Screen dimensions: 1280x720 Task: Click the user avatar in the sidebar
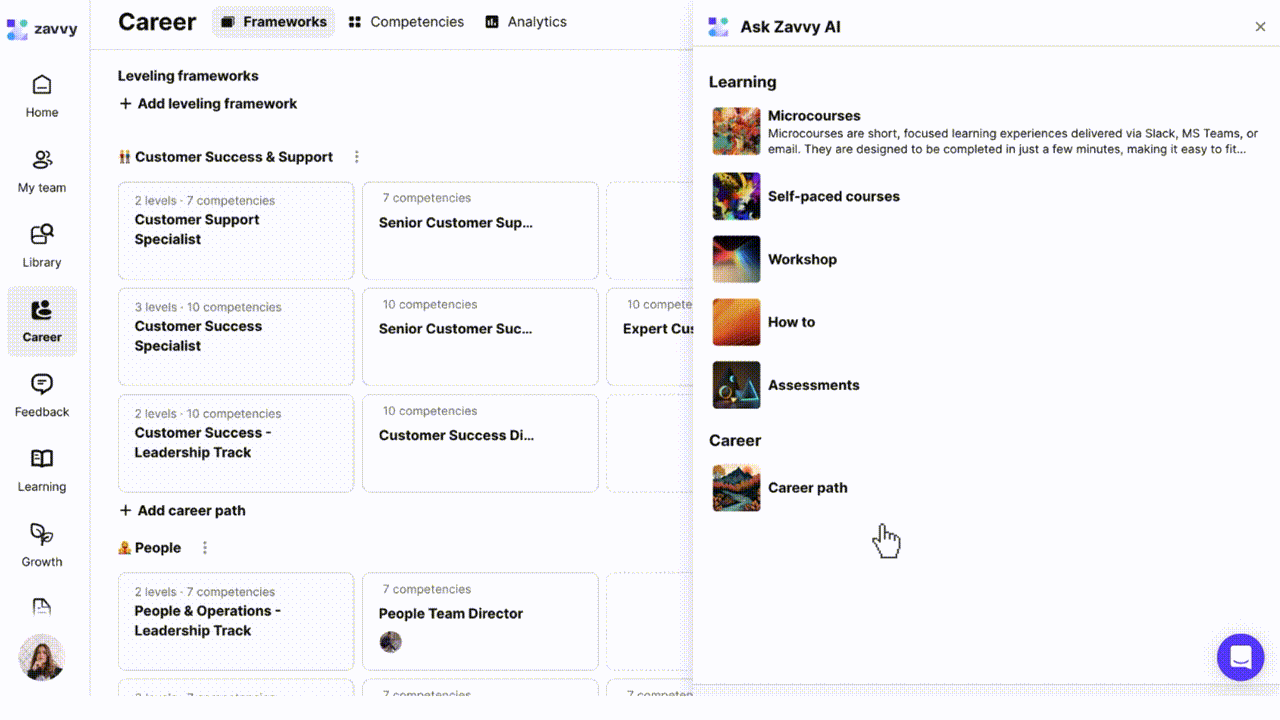(x=42, y=657)
